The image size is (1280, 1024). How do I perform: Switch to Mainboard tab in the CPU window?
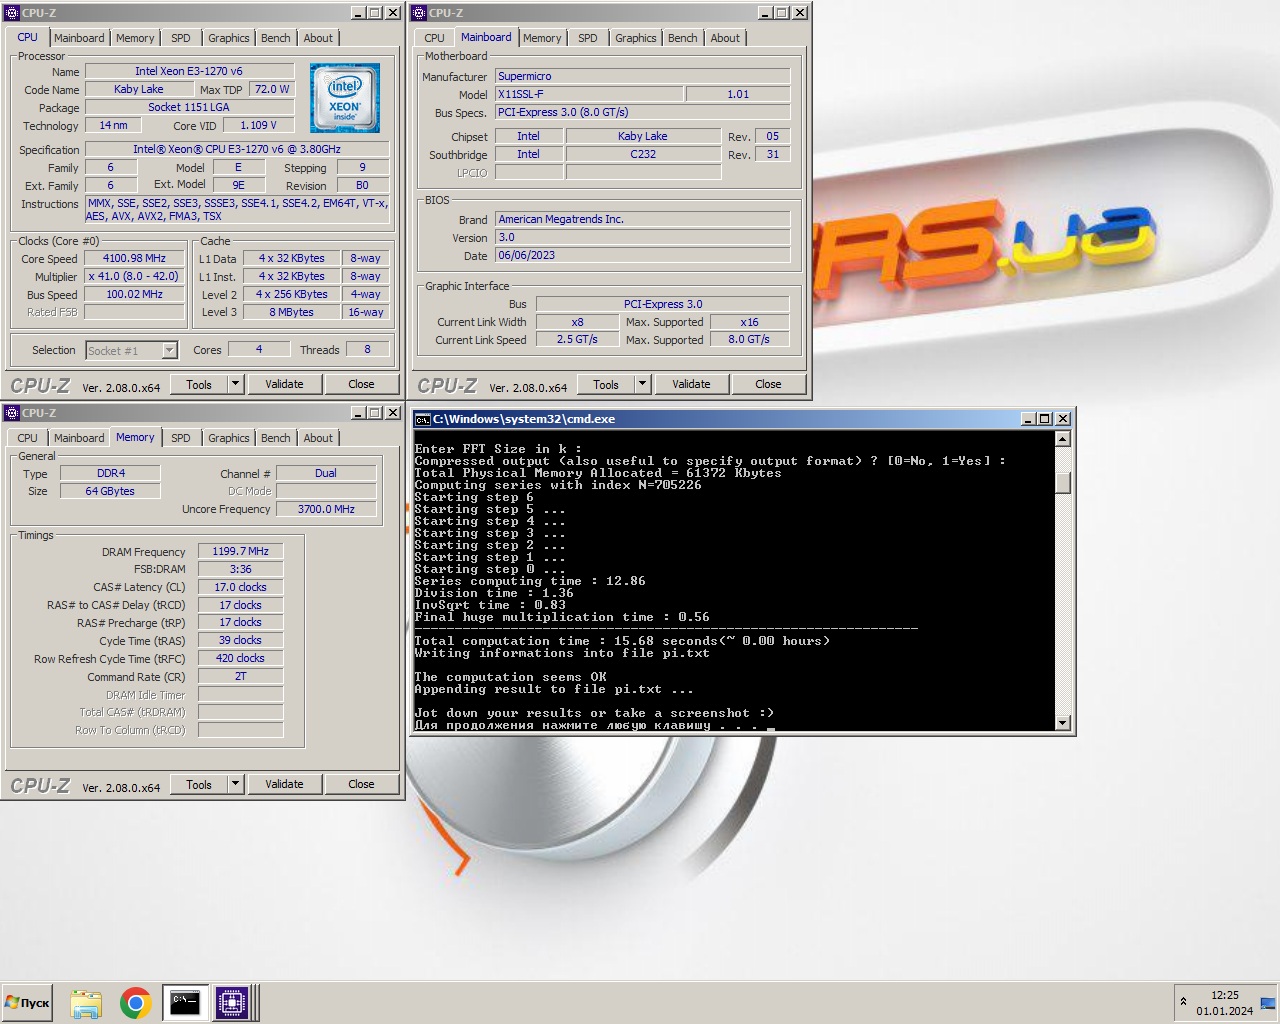(x=79, y=38)
